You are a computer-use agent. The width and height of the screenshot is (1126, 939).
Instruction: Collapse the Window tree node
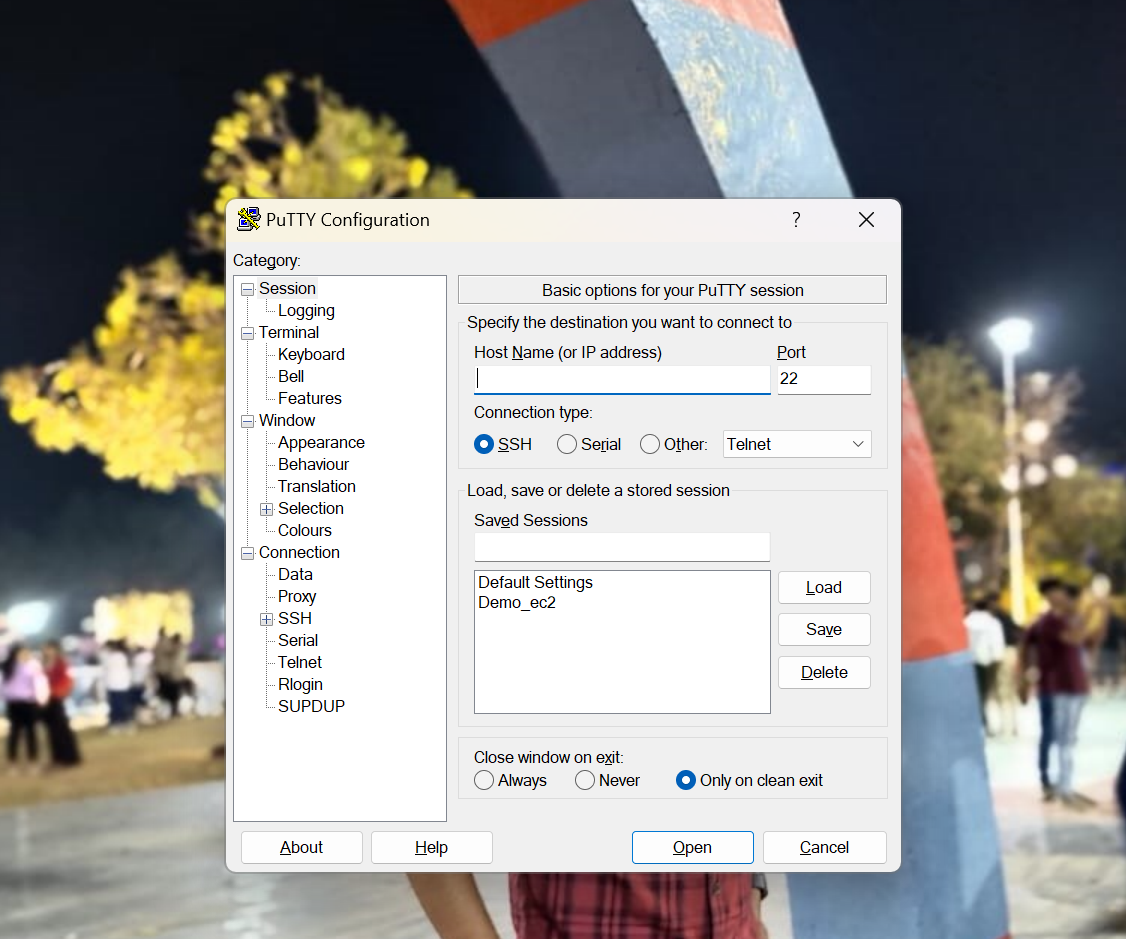pyautogui.click(x=248, y=421)
